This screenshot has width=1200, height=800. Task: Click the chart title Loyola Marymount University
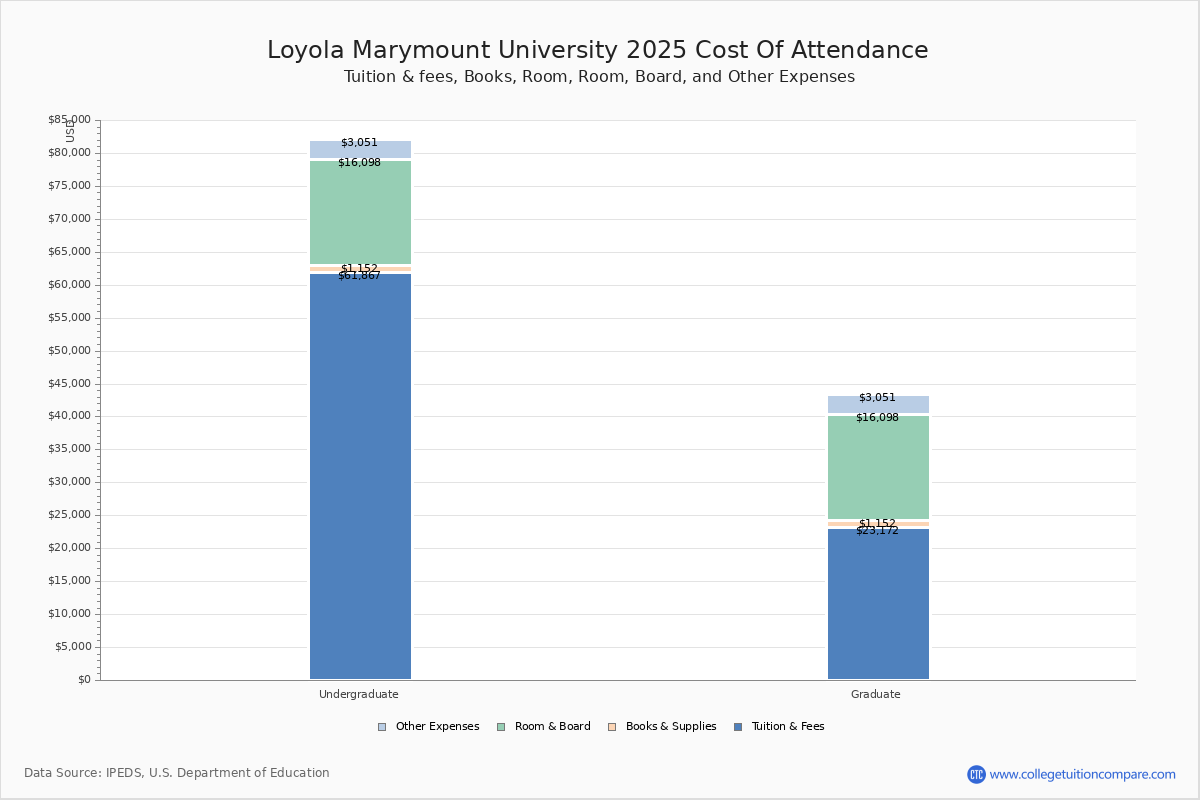coord(597,50)
